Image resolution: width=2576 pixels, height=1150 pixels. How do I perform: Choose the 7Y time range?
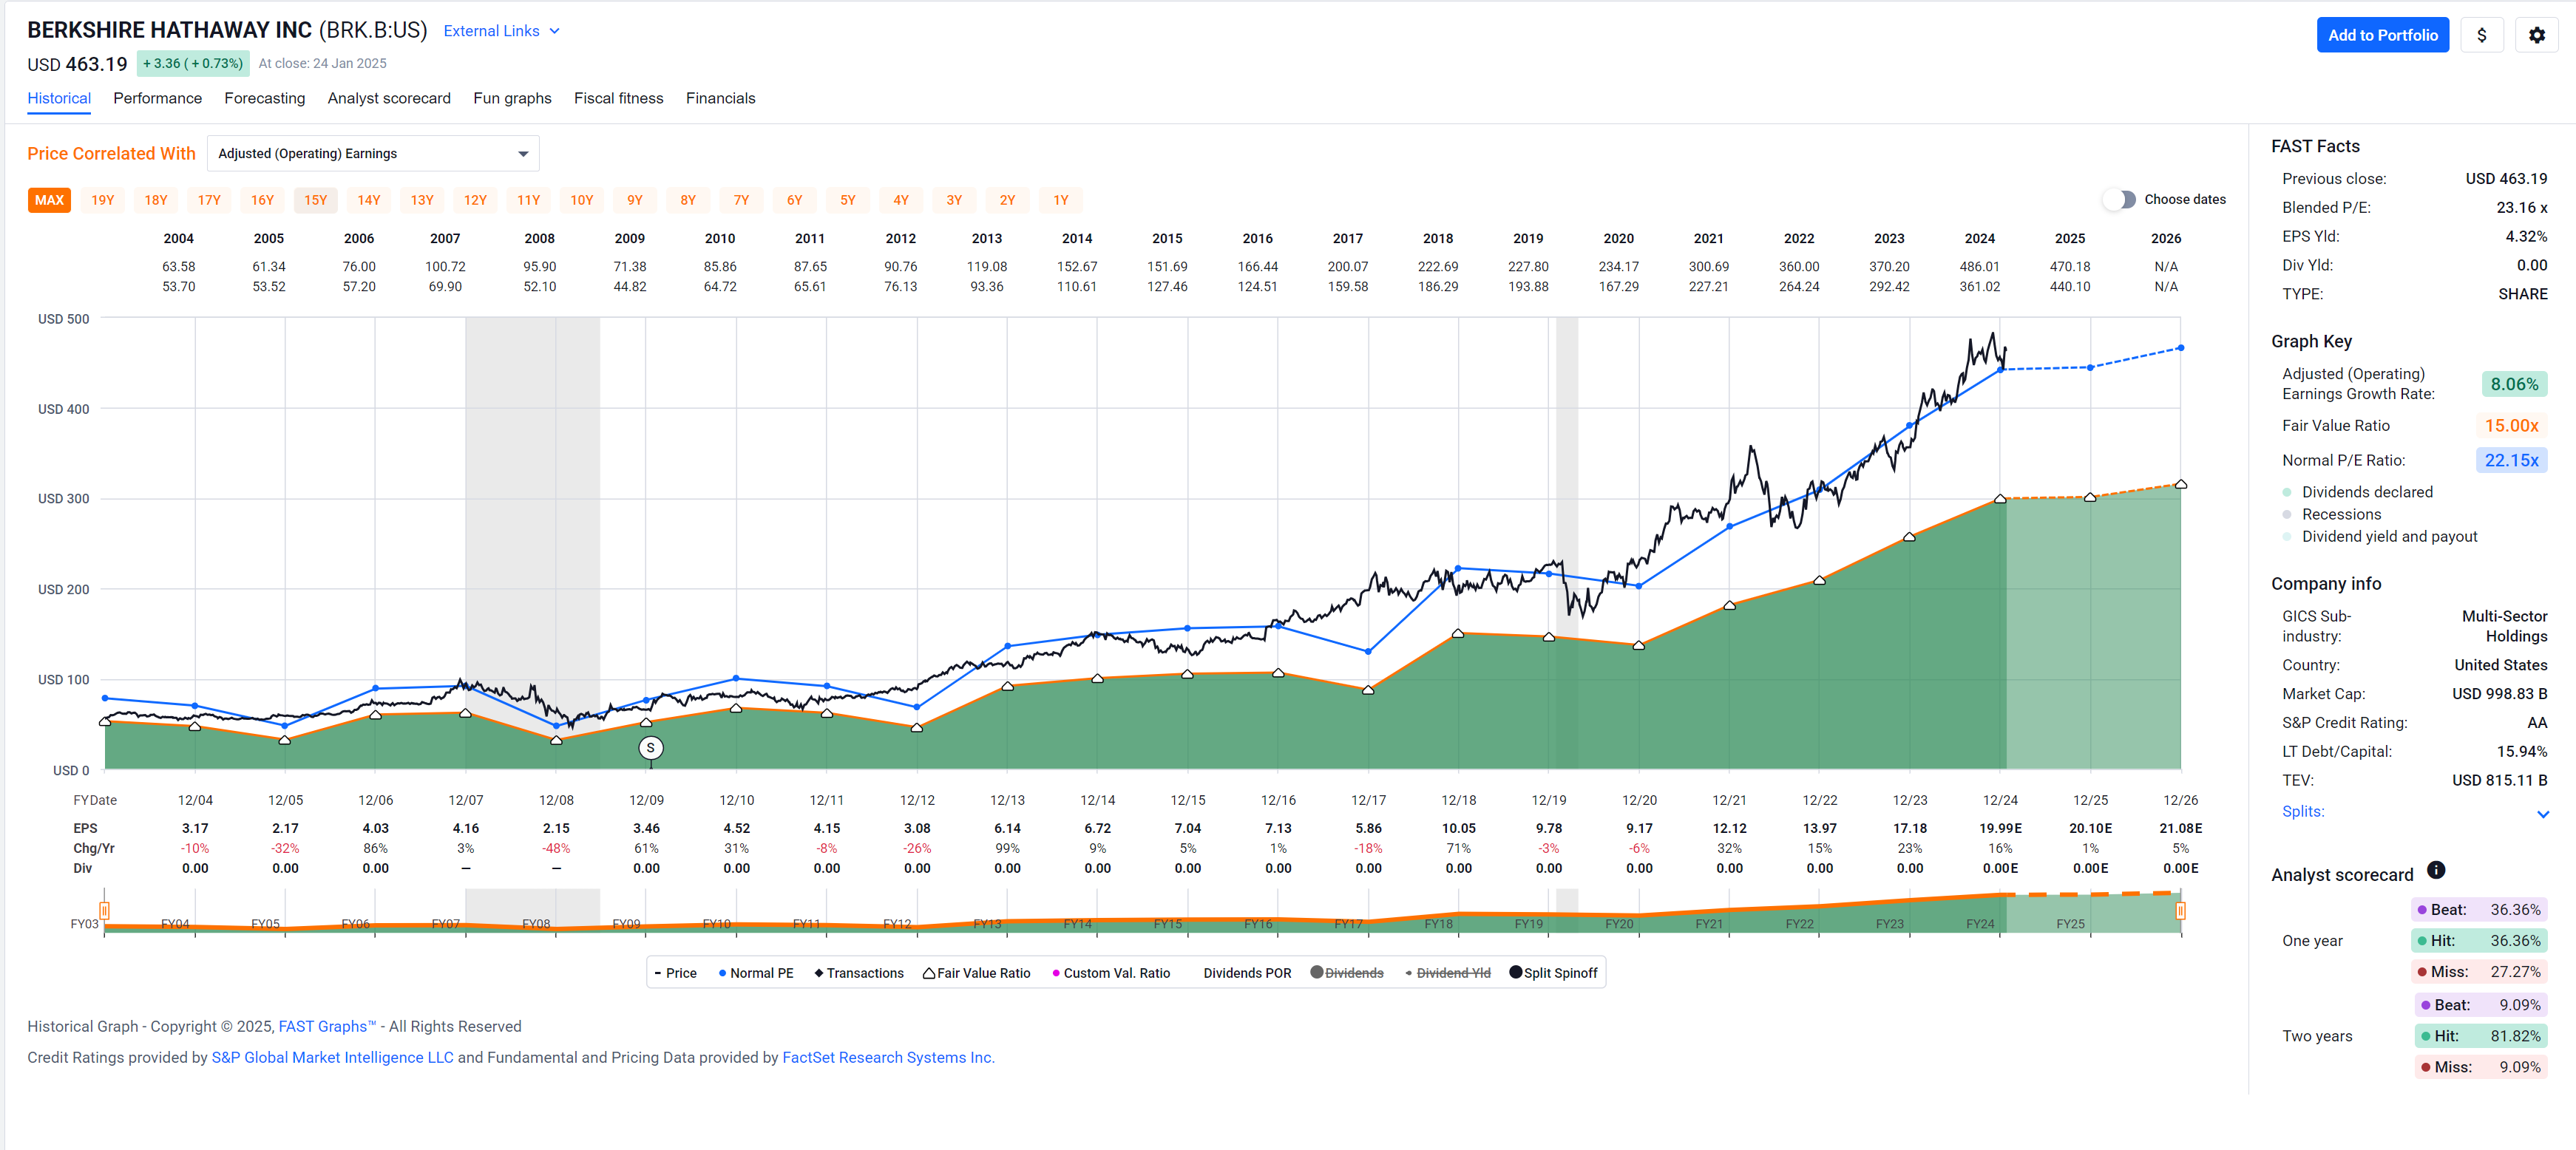741,200
